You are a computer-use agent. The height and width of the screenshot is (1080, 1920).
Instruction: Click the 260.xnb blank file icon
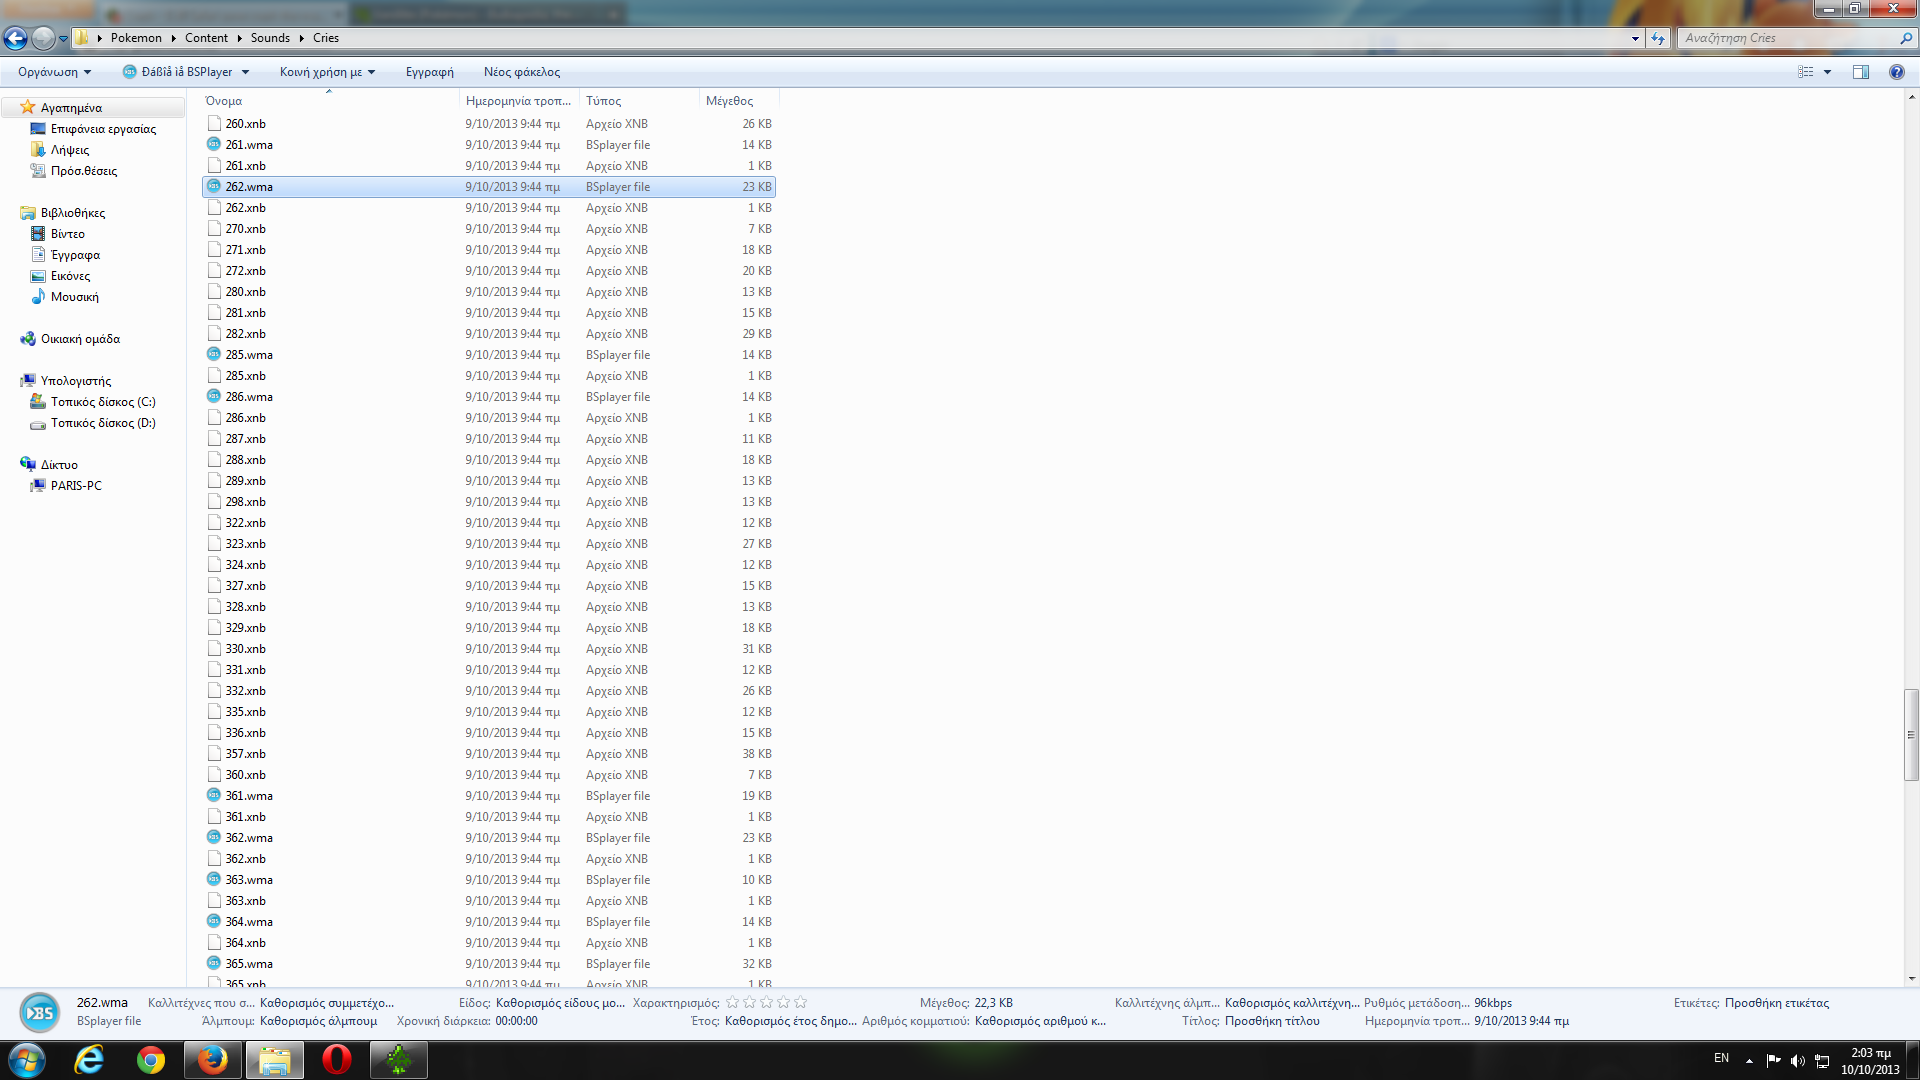tap(214, 124)
